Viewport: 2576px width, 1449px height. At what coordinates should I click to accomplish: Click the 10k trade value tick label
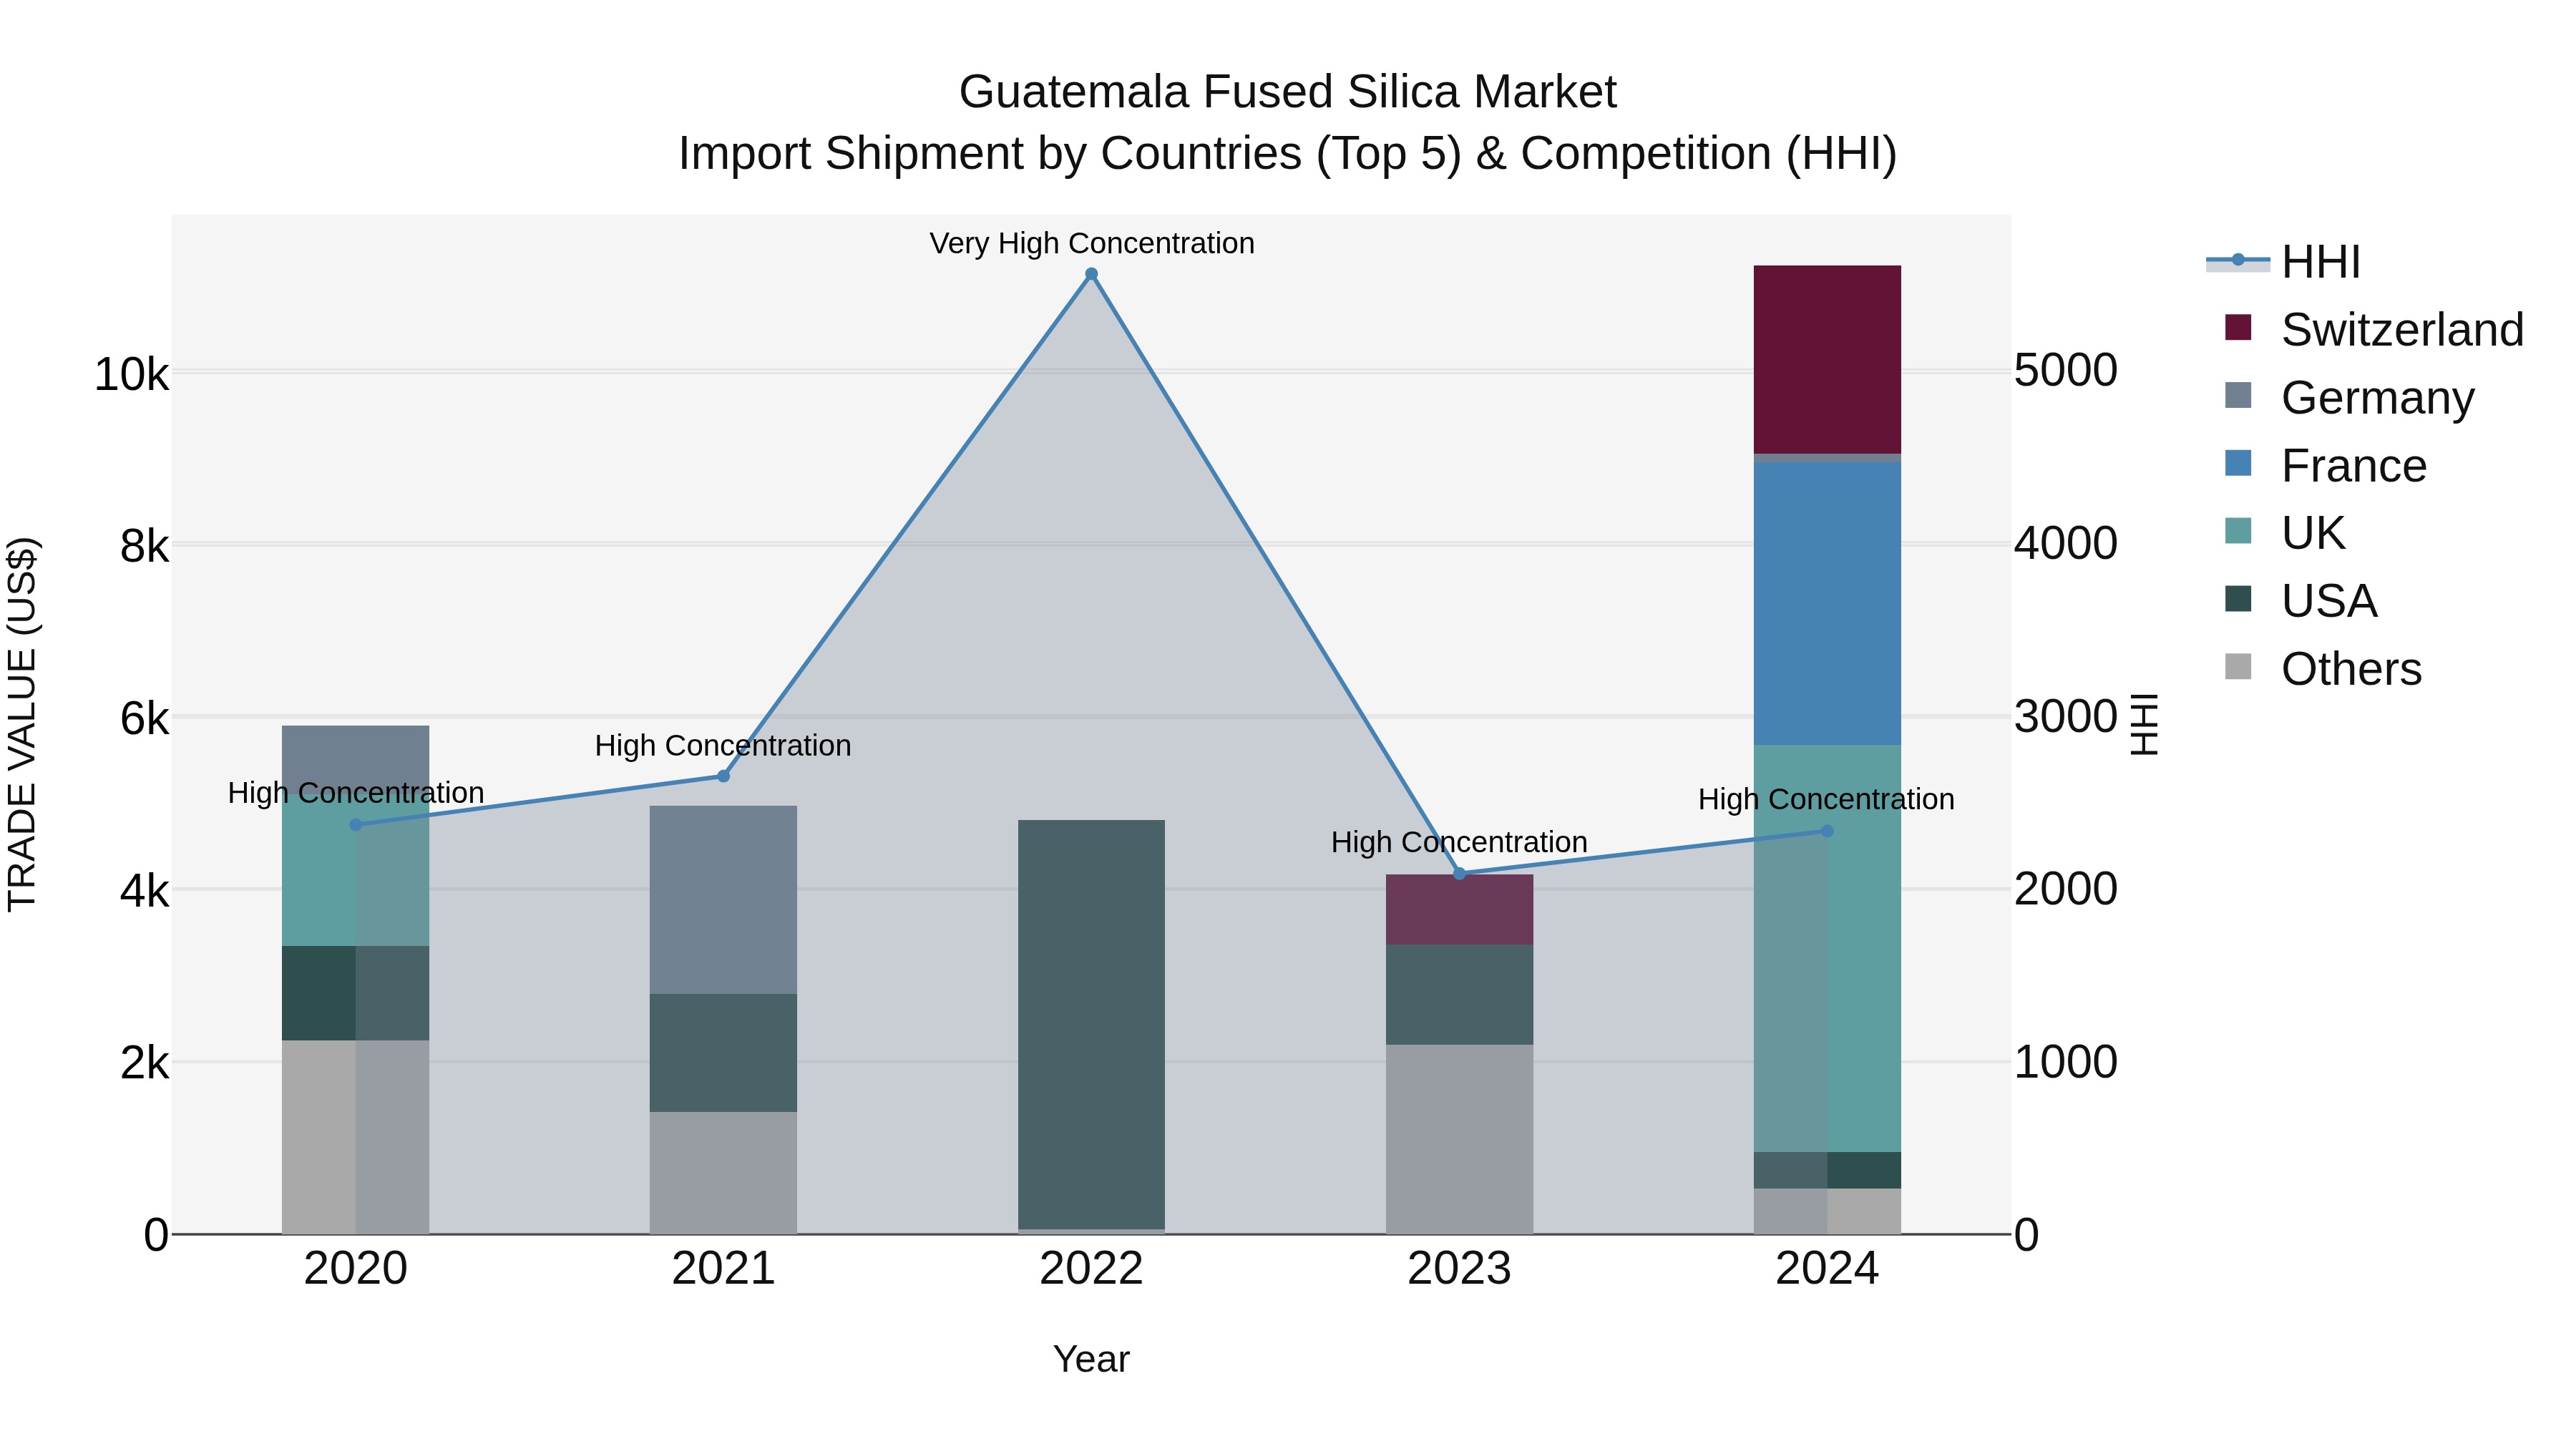[131, 374]
